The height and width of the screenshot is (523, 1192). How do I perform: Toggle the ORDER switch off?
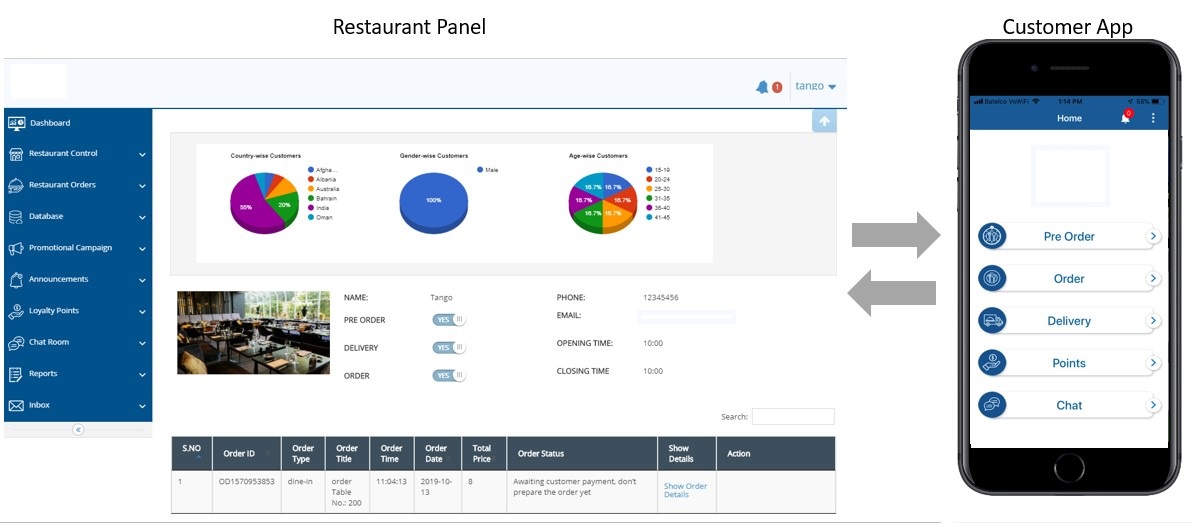[x=449, y=376]
